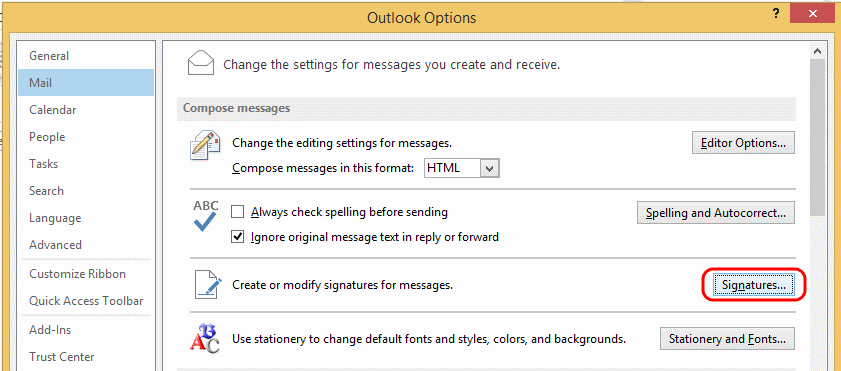The height and width of the screenshot is (371, 841).
Task: Click the 'Compose messages in this format:' label
Action: (323, 168)
